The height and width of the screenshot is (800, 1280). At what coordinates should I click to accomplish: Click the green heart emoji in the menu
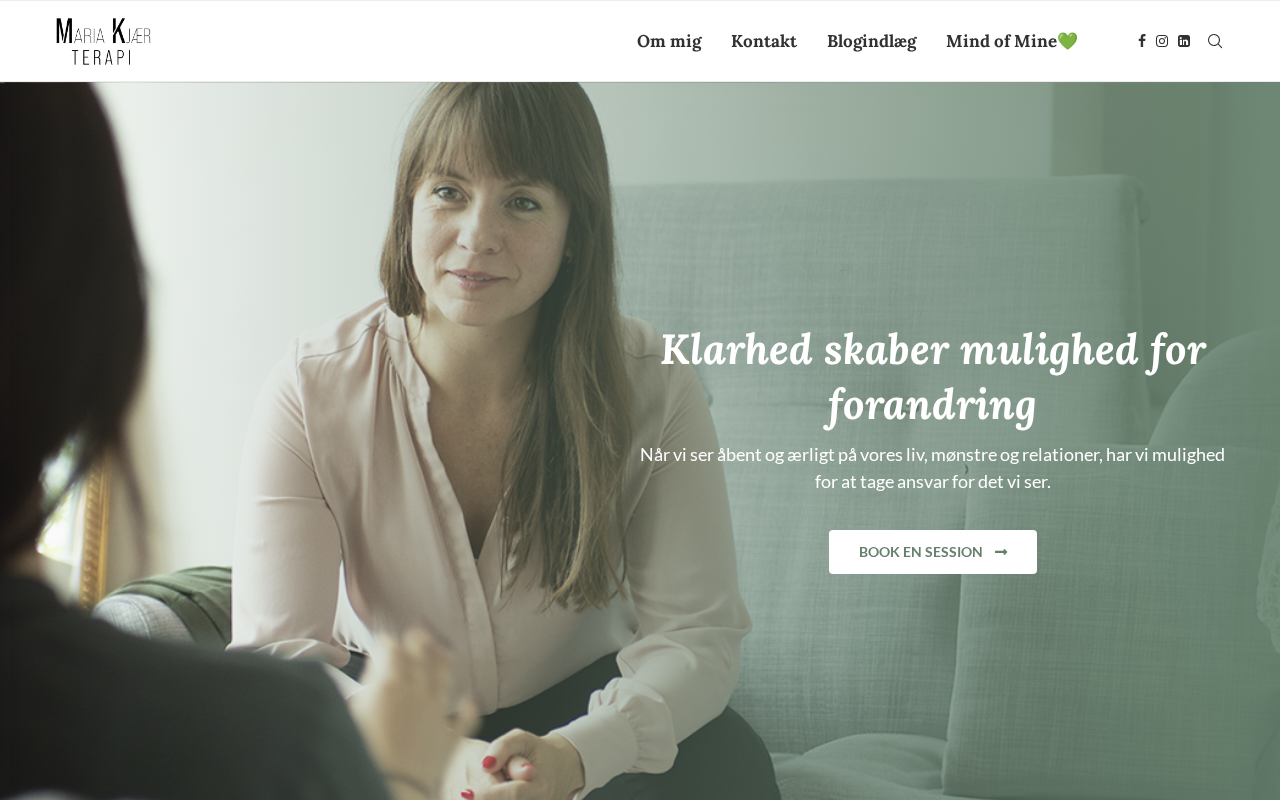click(x=1068, y=41)
